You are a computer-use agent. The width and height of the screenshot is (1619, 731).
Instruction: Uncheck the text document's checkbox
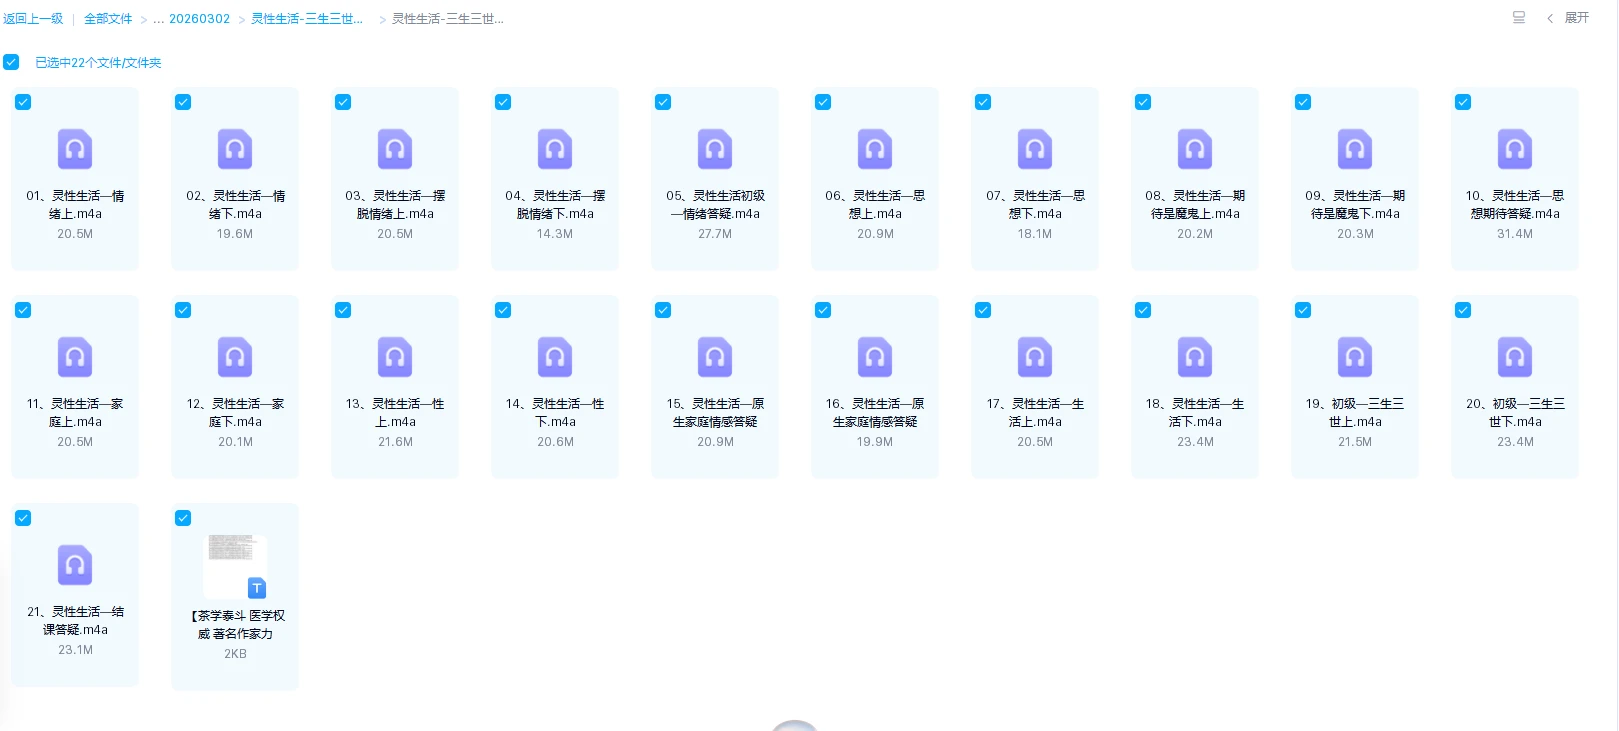(x=183, y=518)
